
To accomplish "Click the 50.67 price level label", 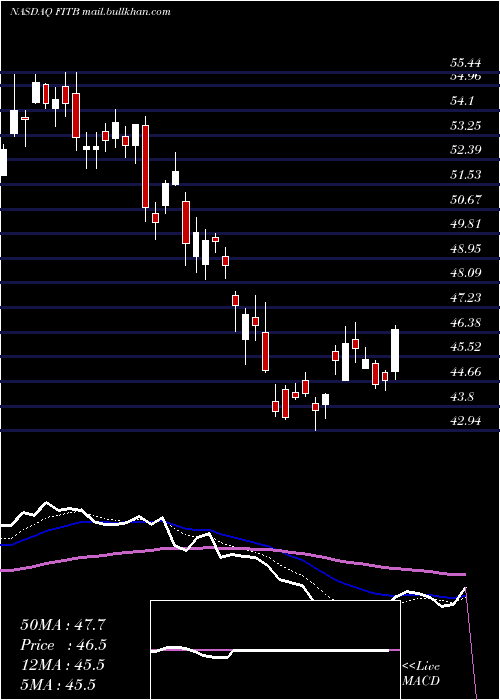I will pyautogui.click(x=466, y=199).
